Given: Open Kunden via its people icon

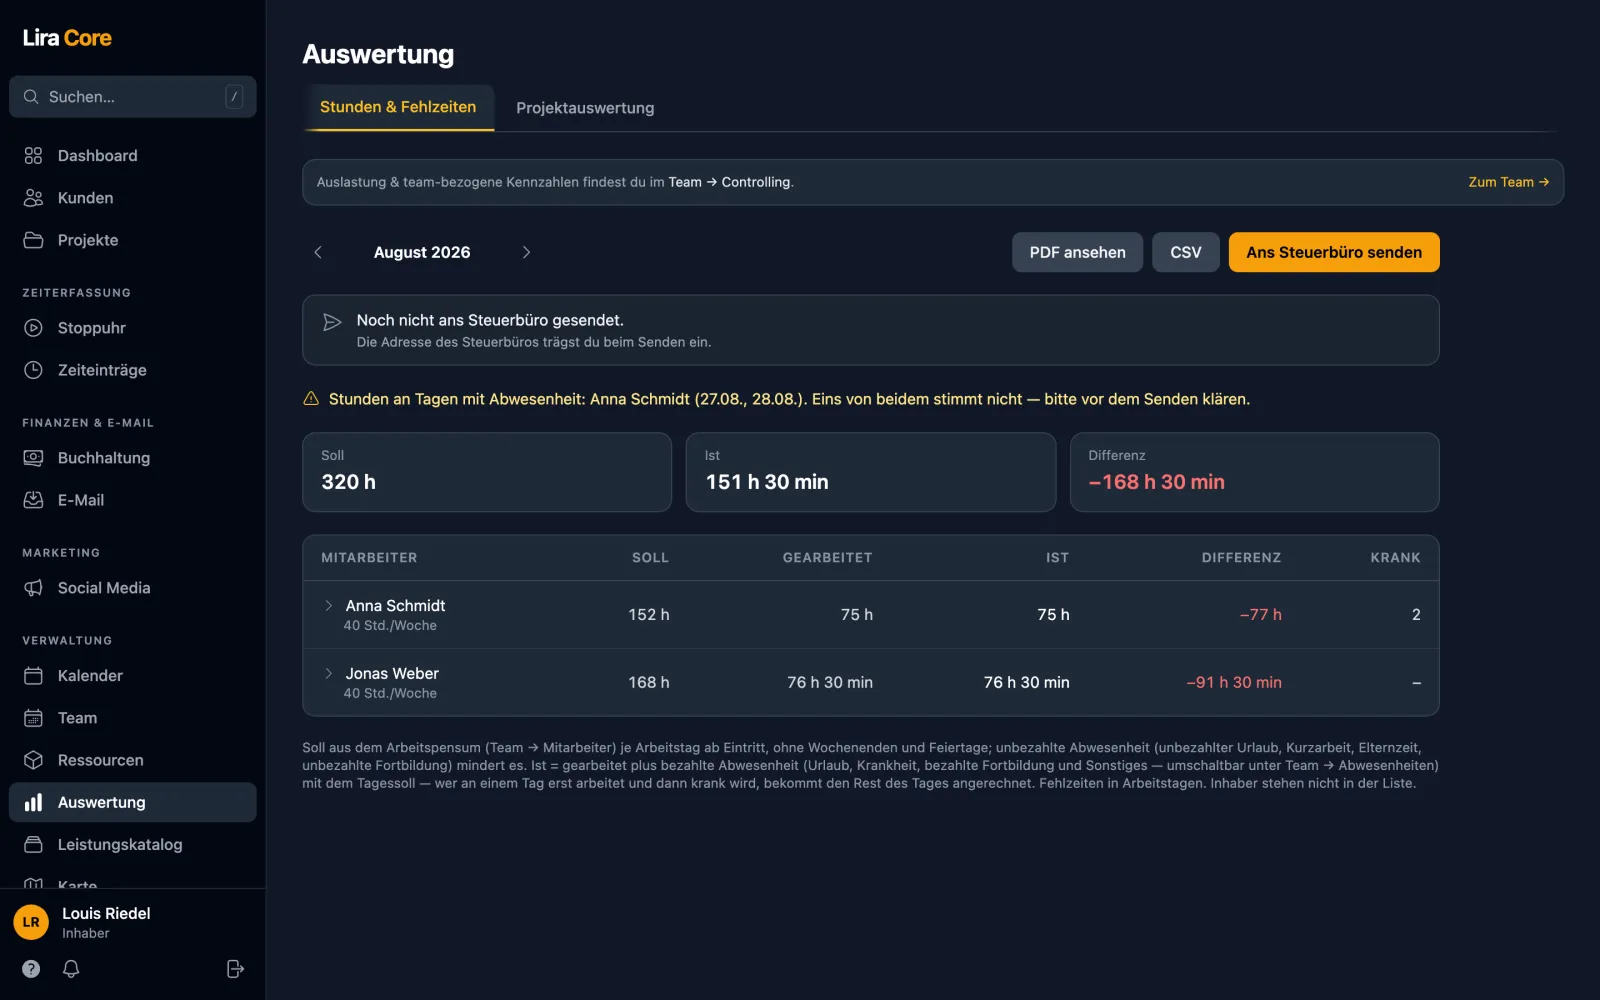Looking at the screenshot, I should pyautogui.click(x=33, y=198).
